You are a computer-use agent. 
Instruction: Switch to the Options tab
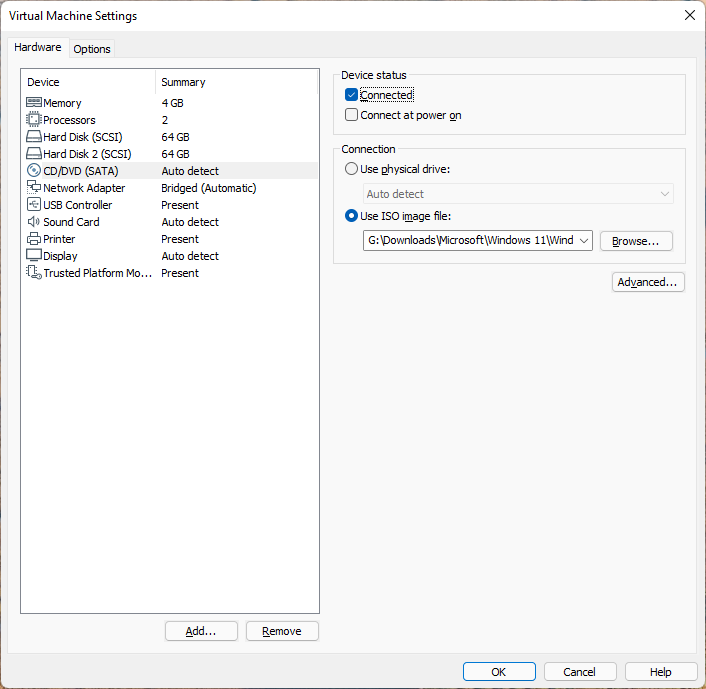(x=92, y=49)
